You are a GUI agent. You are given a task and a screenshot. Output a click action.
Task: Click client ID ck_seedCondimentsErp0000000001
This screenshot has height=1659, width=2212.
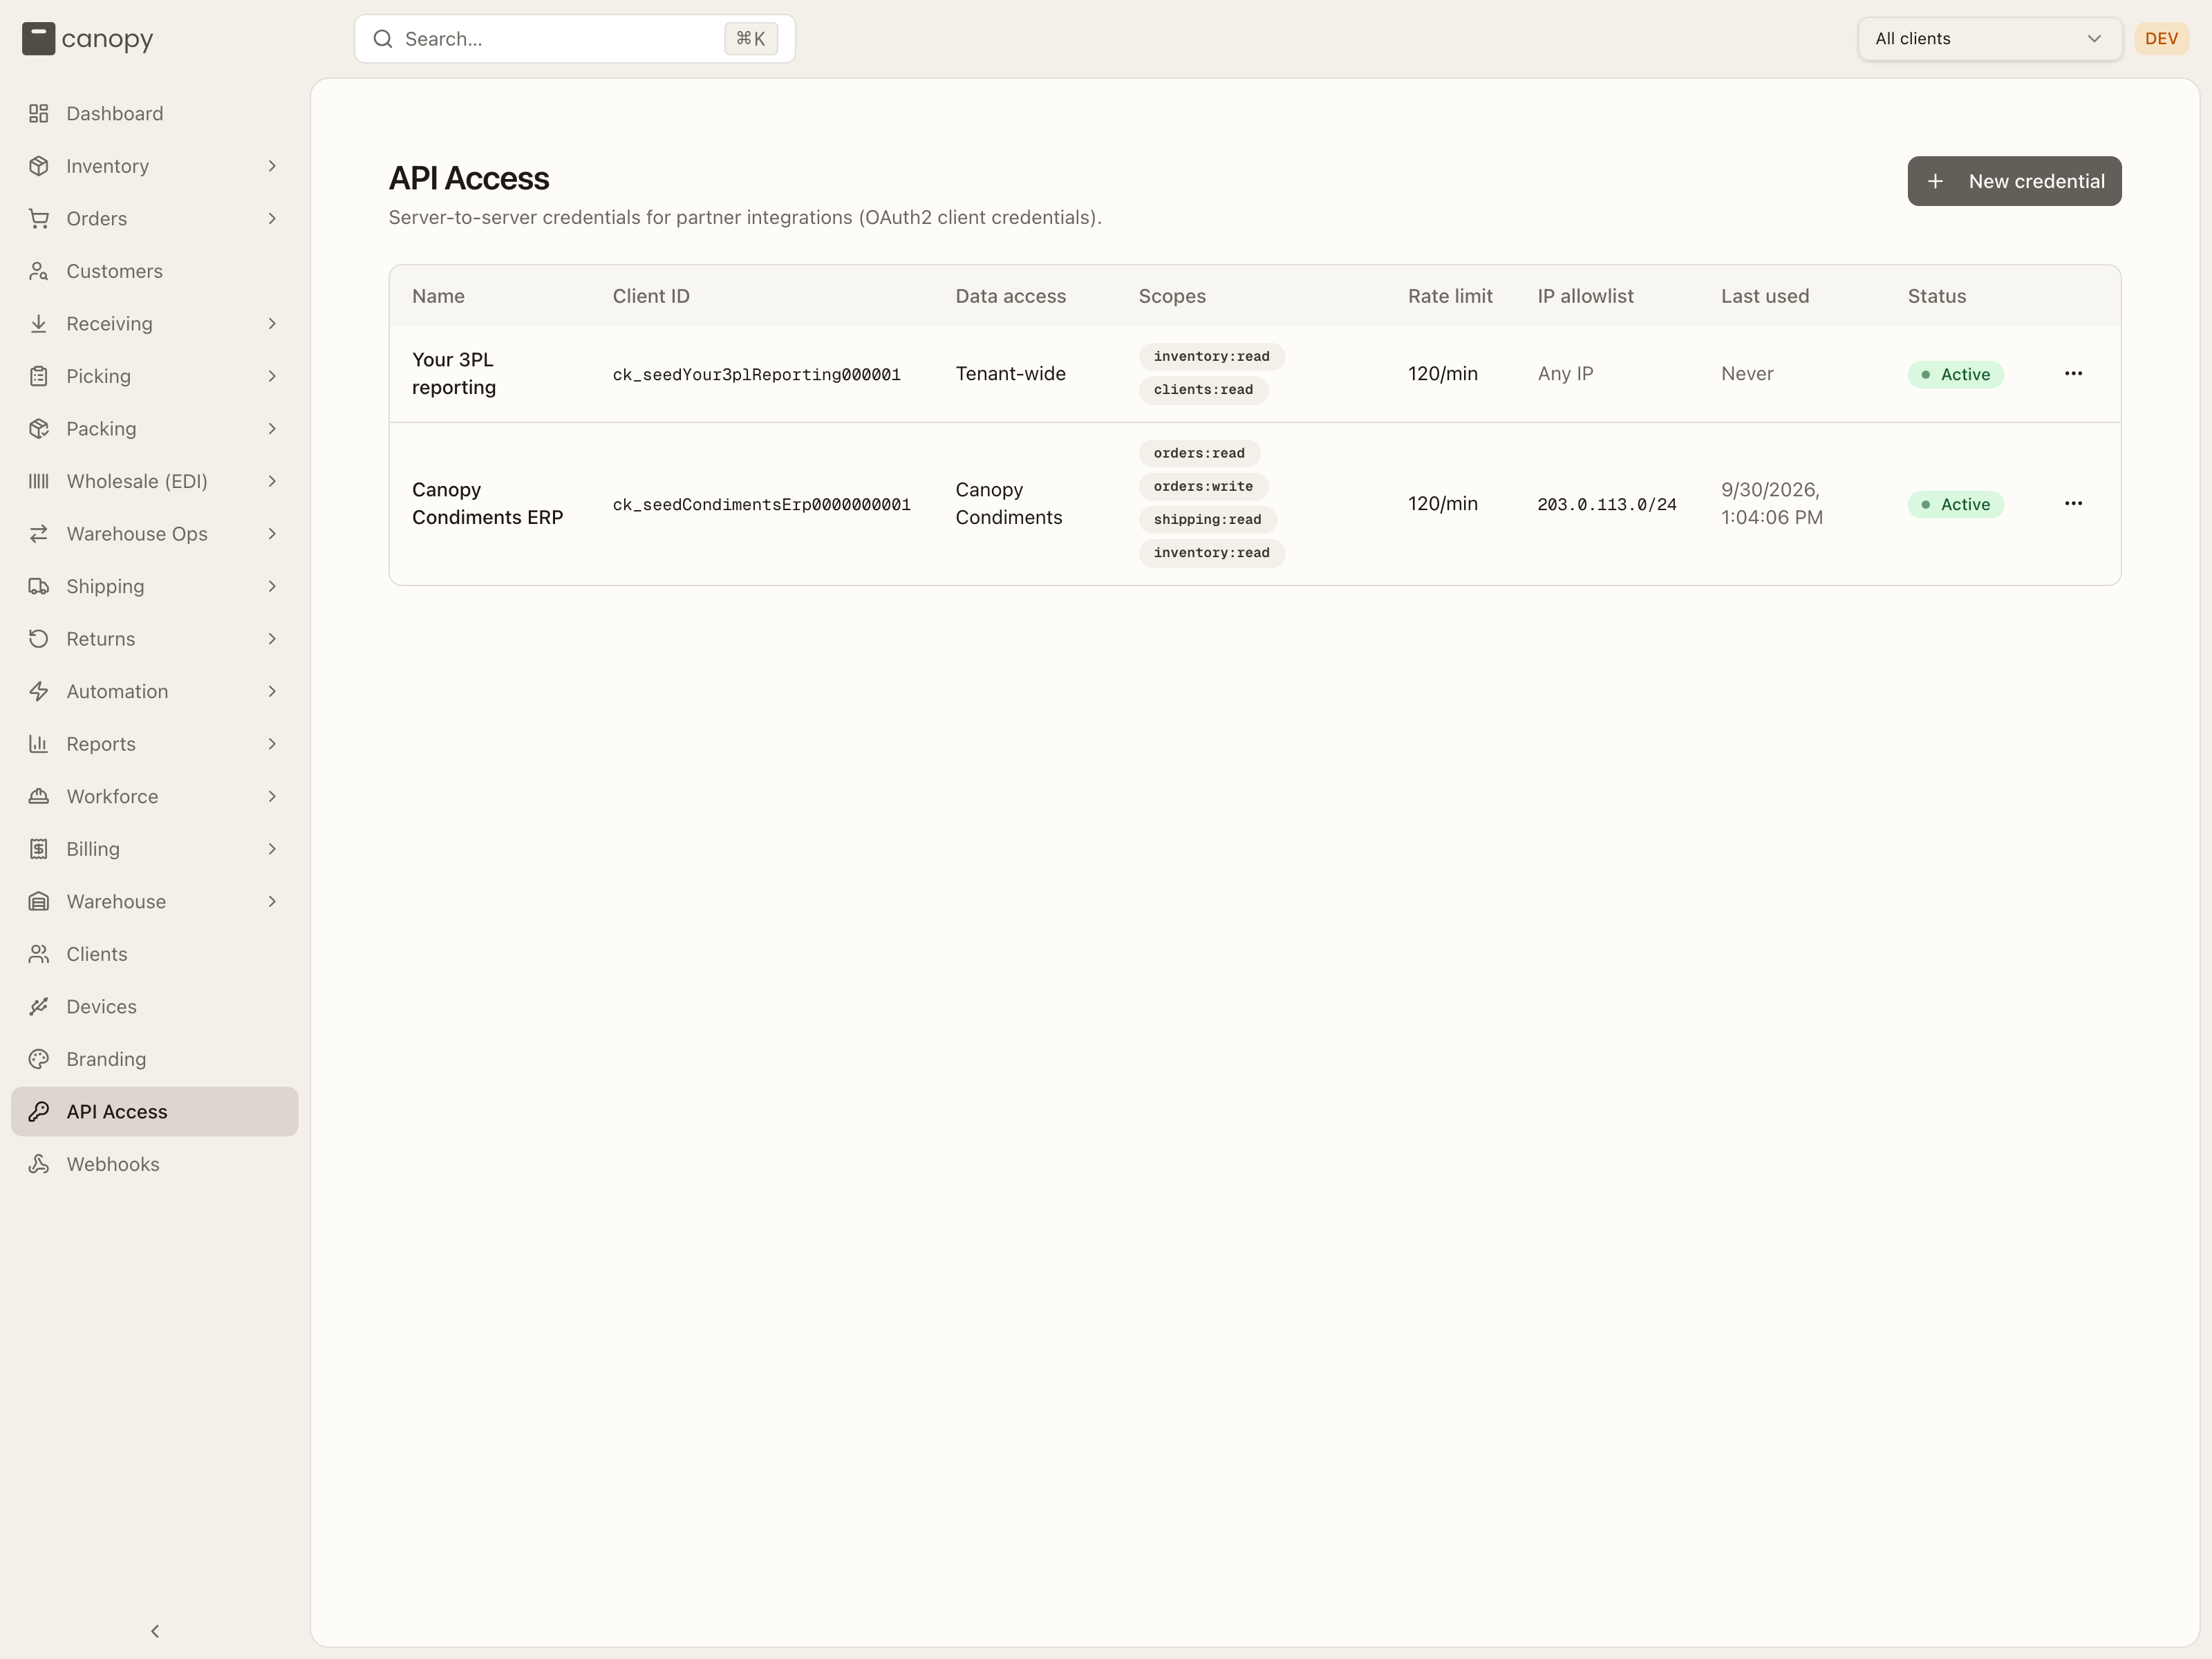762,505
